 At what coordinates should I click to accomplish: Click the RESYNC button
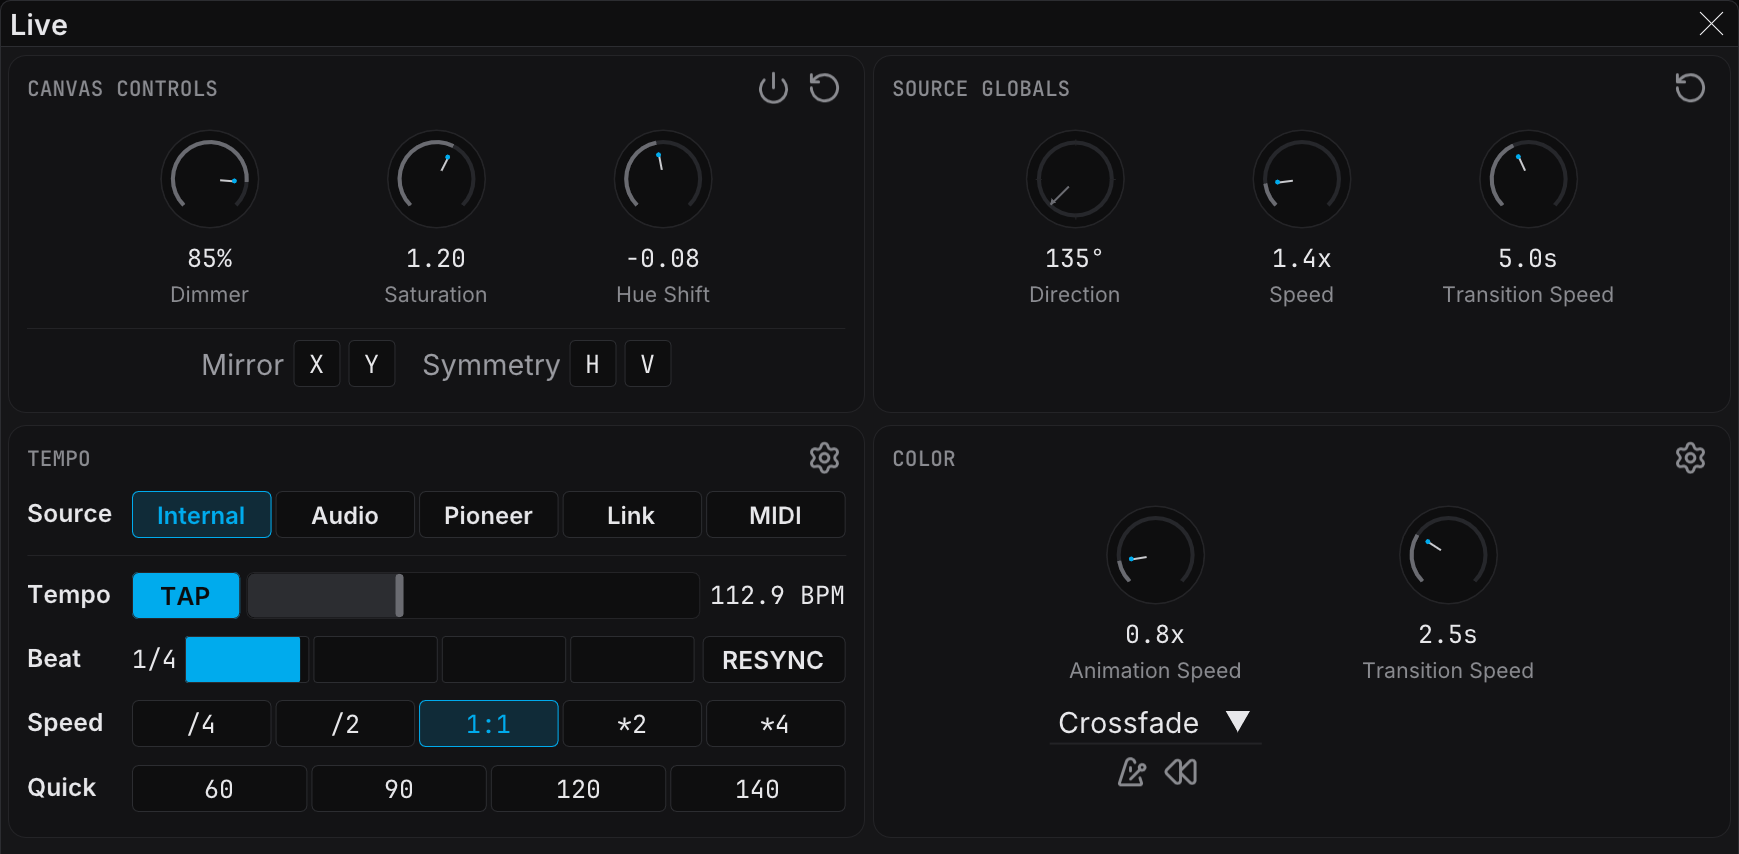774,660
